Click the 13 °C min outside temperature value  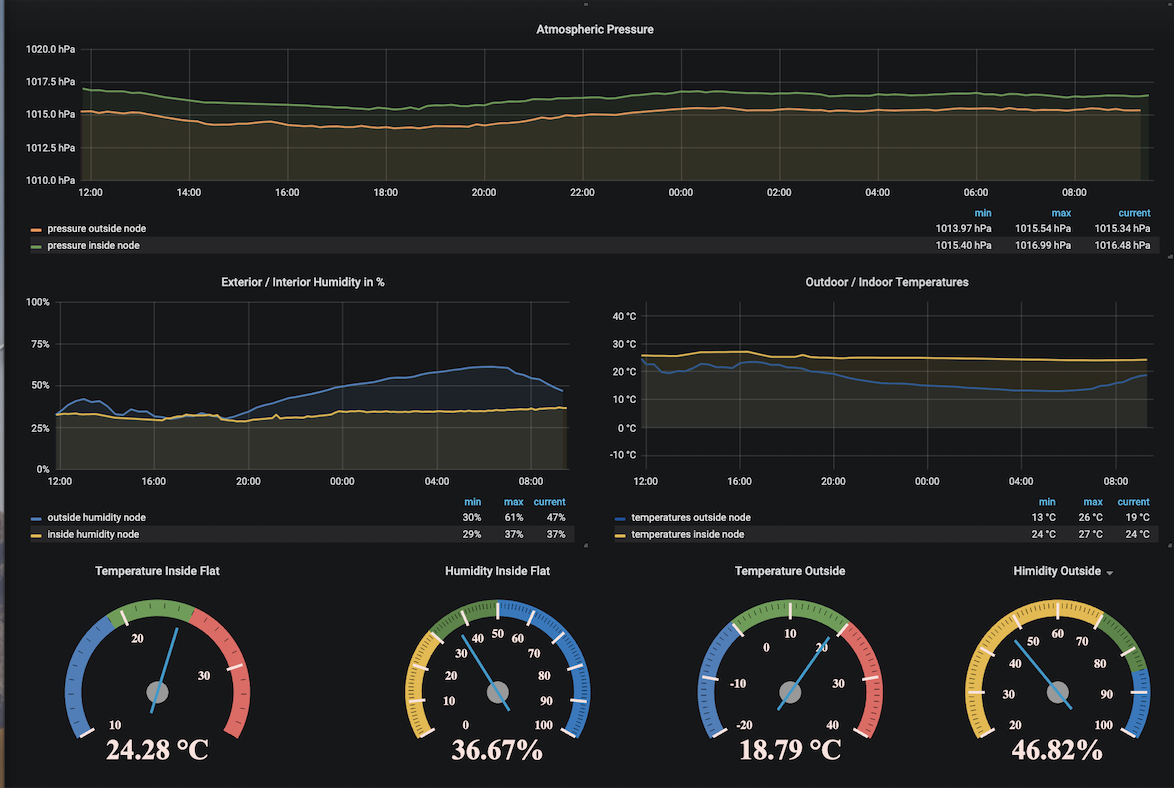(x=1044, y=518)
